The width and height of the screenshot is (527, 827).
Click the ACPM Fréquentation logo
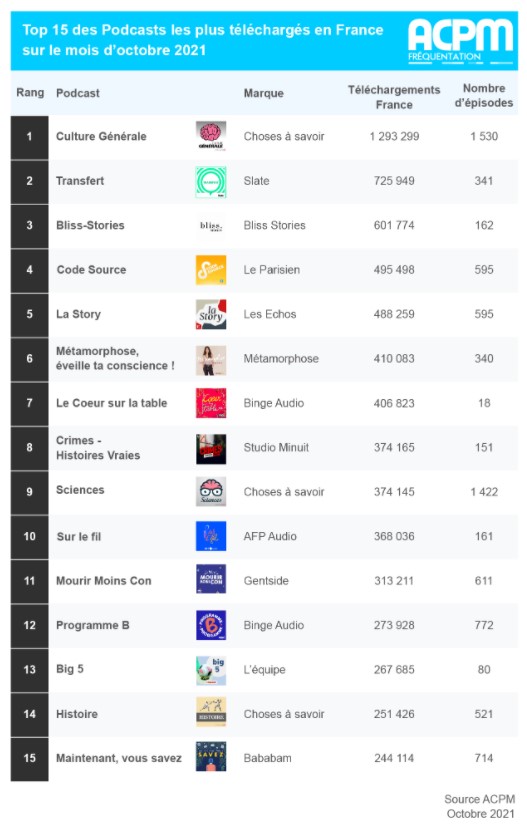click(x=461, y=41)
